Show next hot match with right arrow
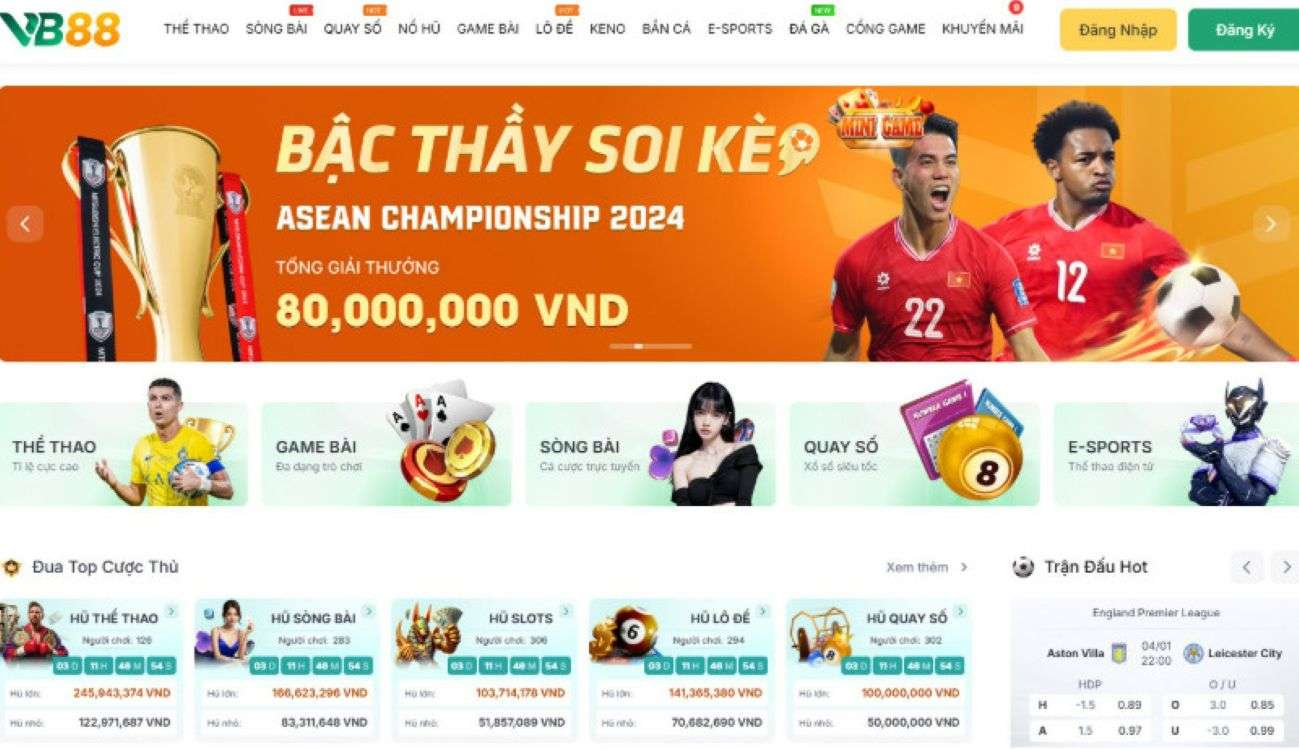This screenshot has height=750, width=1299. [x=1285, y=567]
